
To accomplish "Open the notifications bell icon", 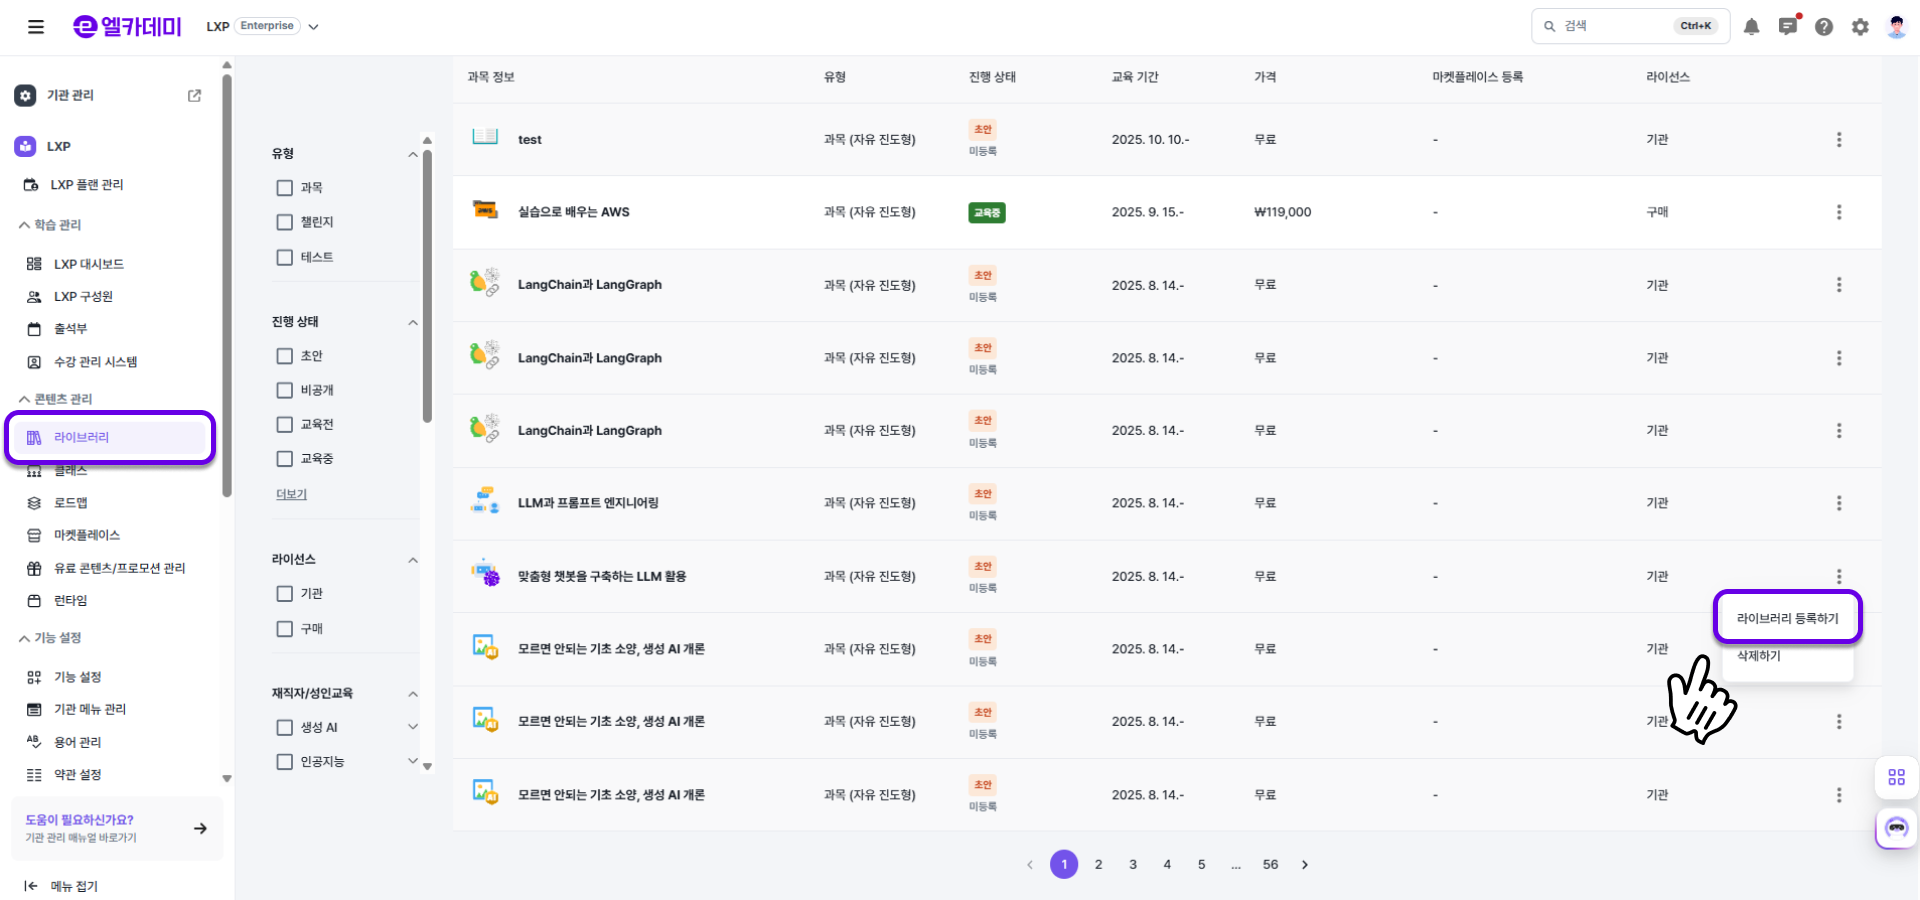I will click(x=1751, y=27).
